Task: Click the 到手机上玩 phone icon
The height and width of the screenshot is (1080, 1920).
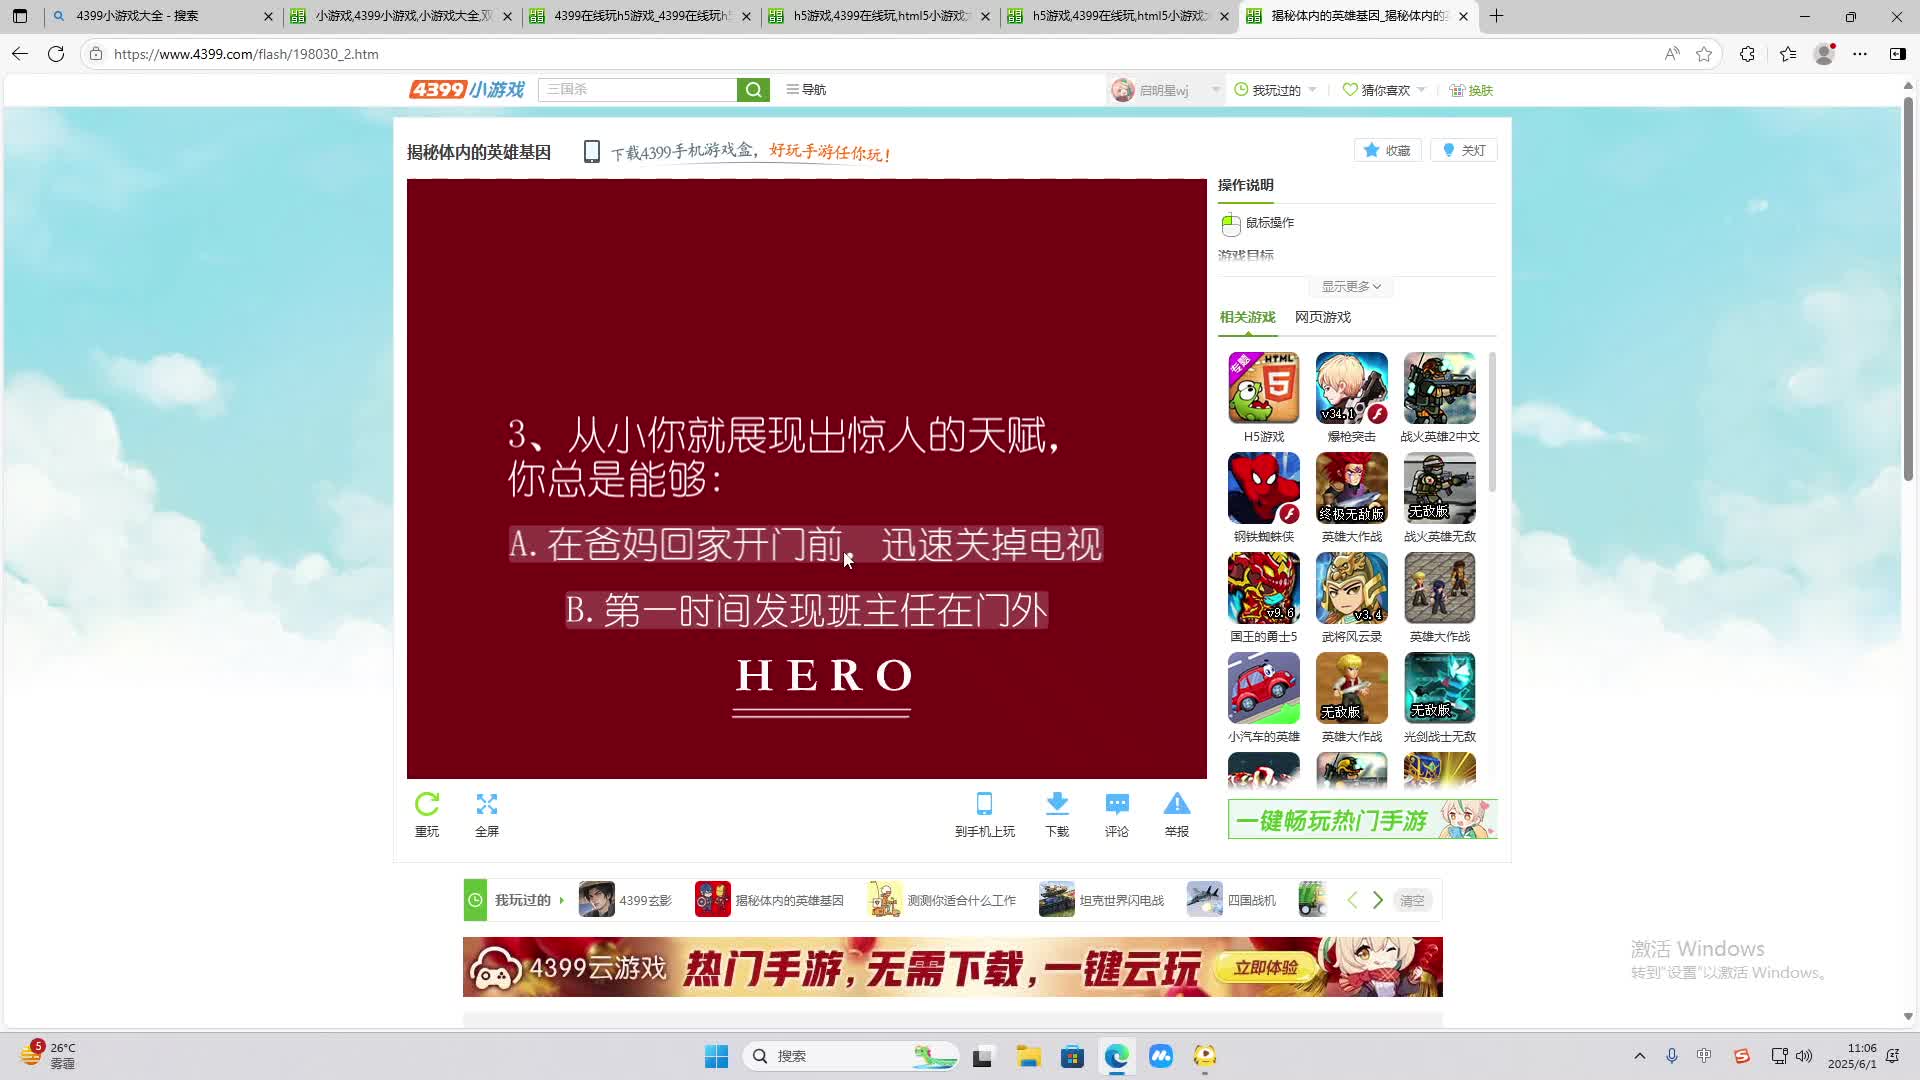Action: pyautogui.click(x=984, y=805)
